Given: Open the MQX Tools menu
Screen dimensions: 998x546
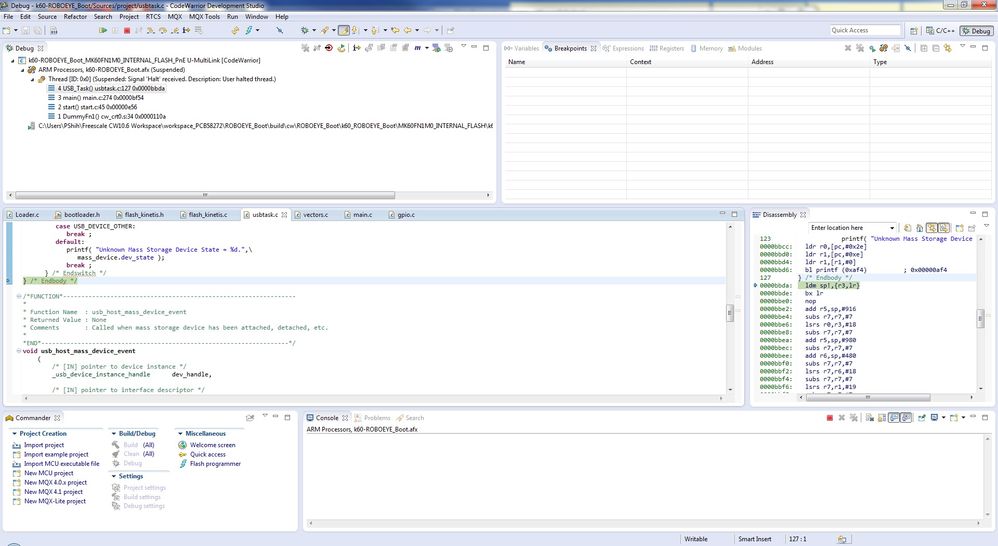Looking at the screenshot, I should tap(204, 17).
